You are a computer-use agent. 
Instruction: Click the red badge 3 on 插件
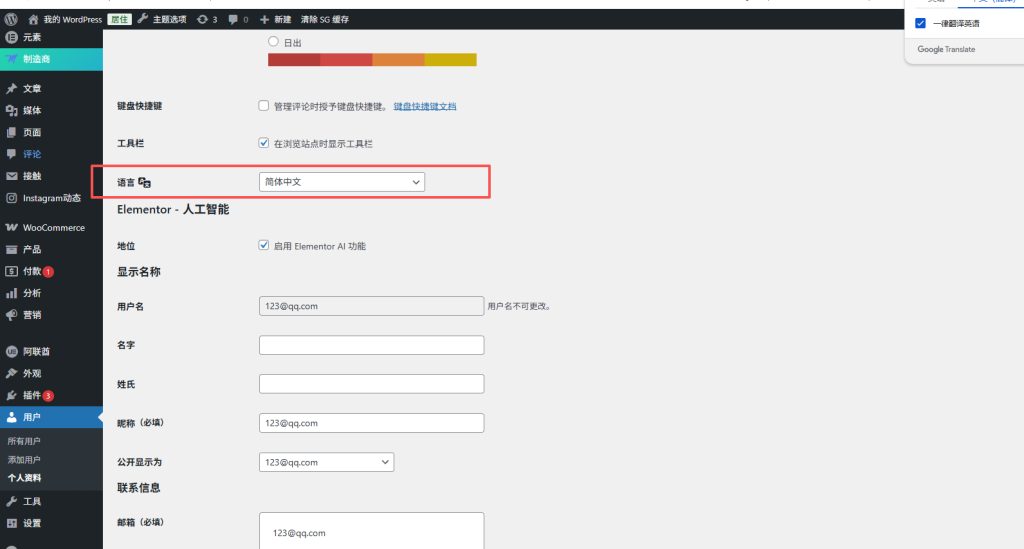click(x=48, y=396)
